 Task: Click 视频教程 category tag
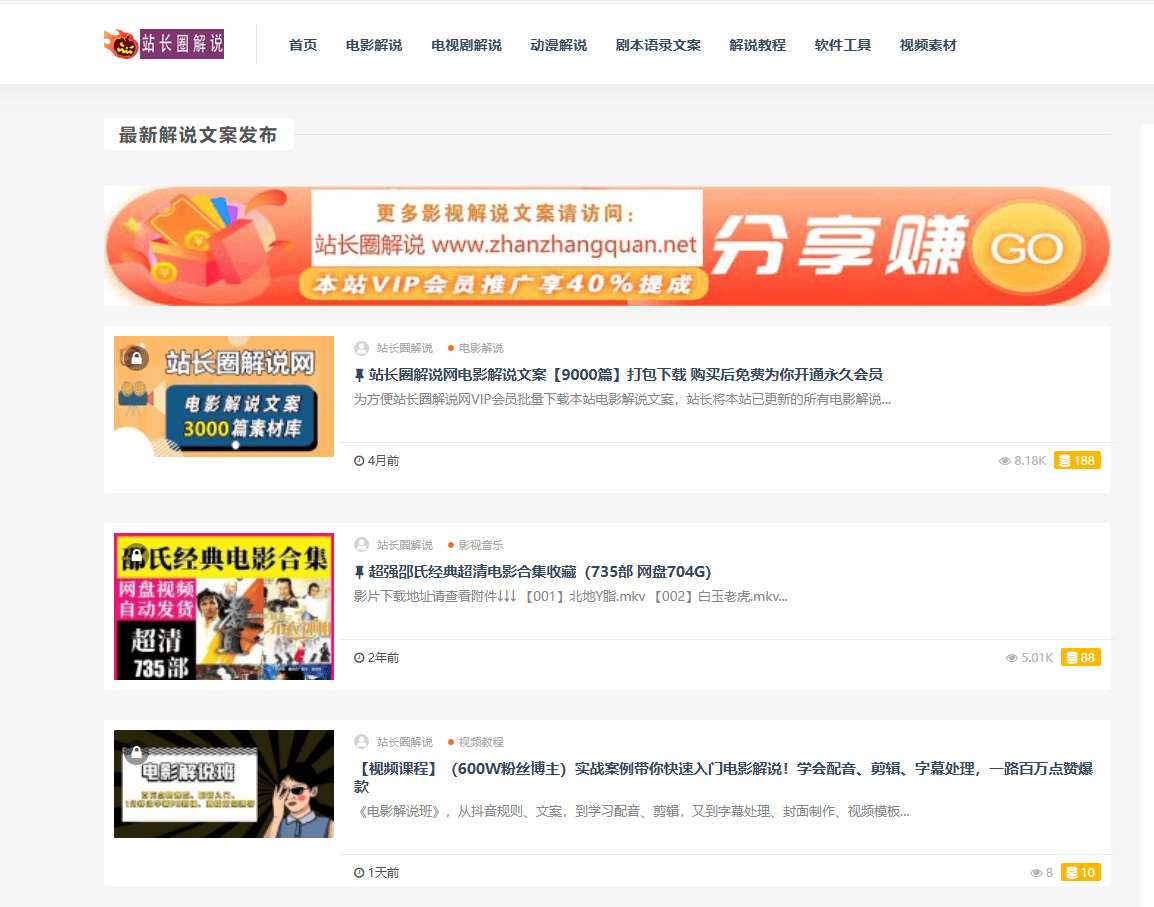click(481, 742)
